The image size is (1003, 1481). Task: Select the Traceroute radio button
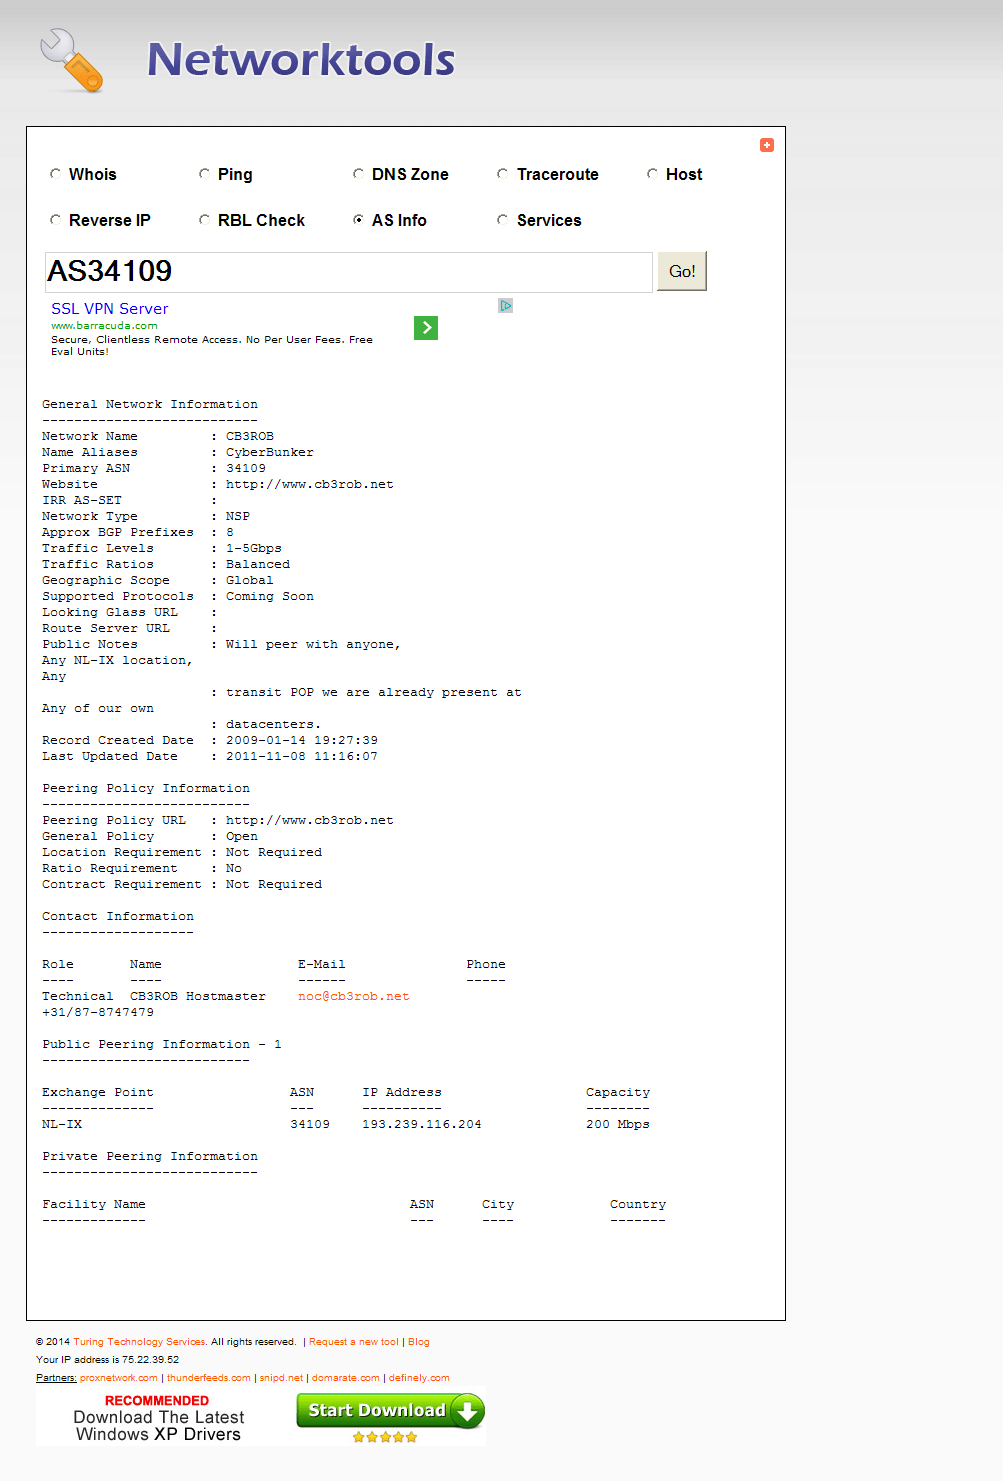pos(502,174)
